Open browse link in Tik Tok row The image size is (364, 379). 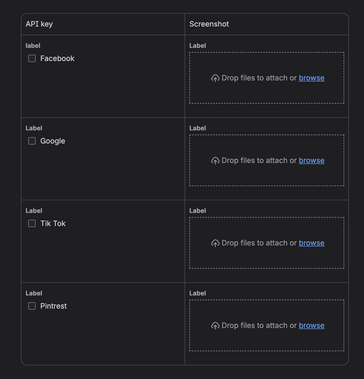click(x=311, y=243)
